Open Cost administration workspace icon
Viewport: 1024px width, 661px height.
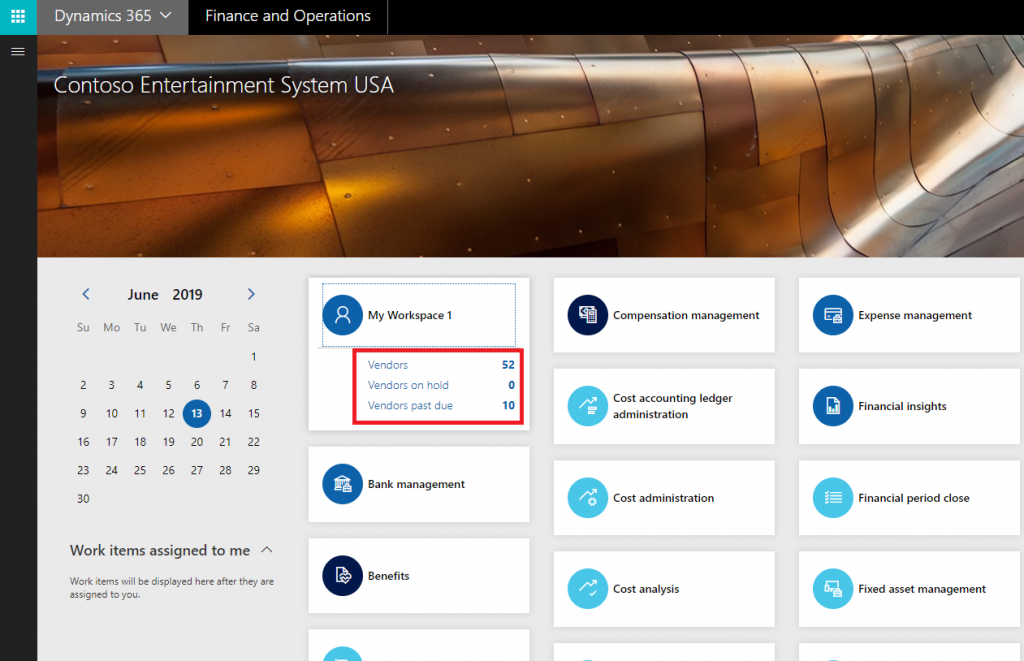[x=588, y=498]
